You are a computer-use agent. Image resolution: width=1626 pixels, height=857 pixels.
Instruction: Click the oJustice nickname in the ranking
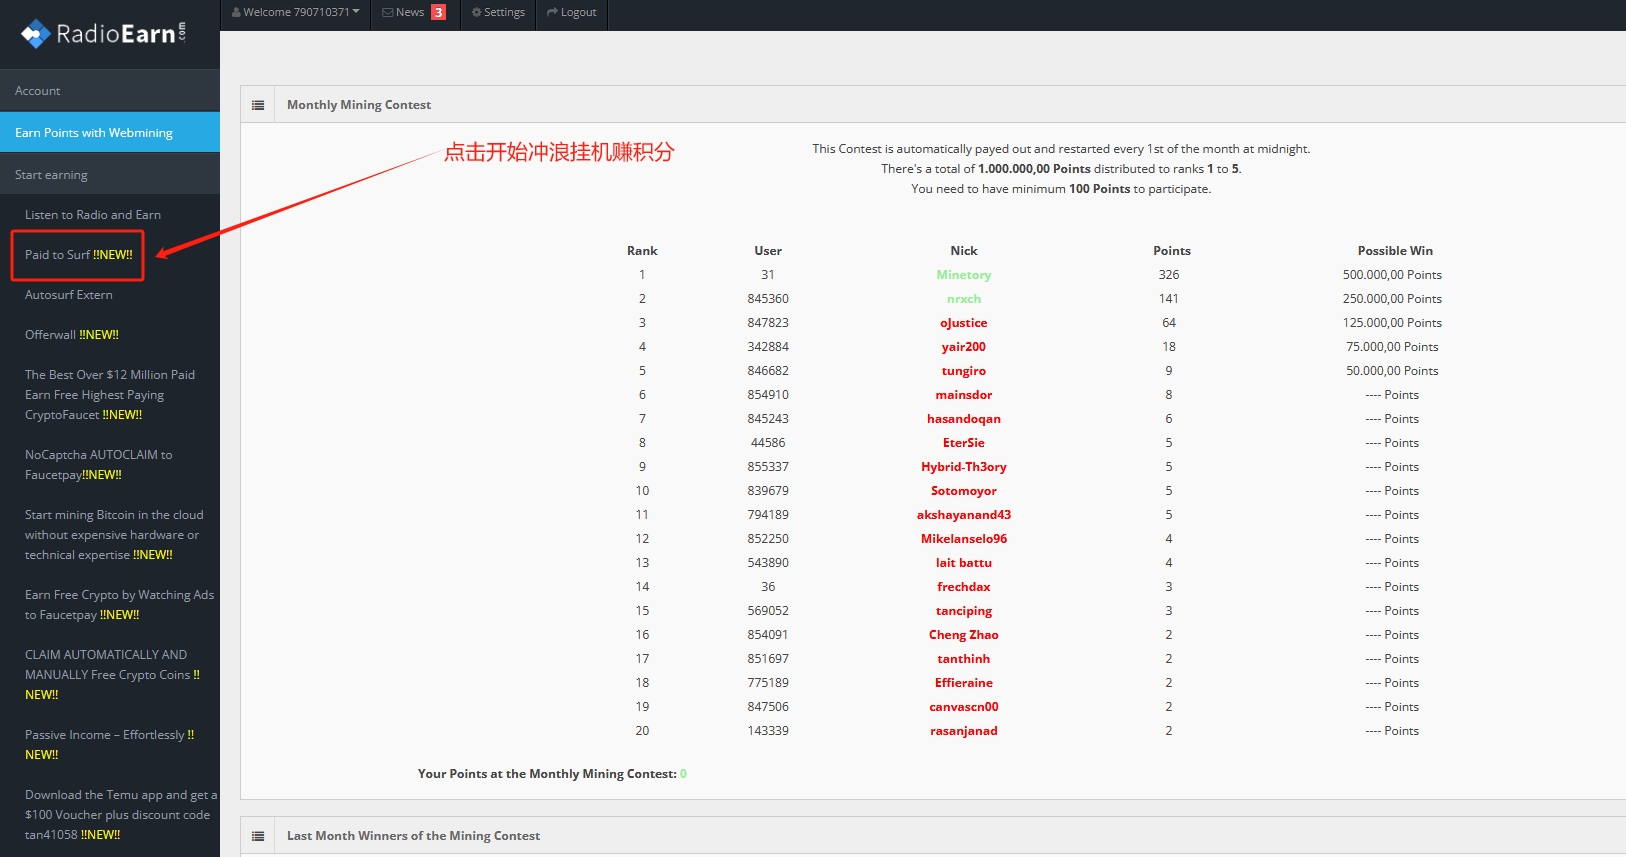coord(963,323)
